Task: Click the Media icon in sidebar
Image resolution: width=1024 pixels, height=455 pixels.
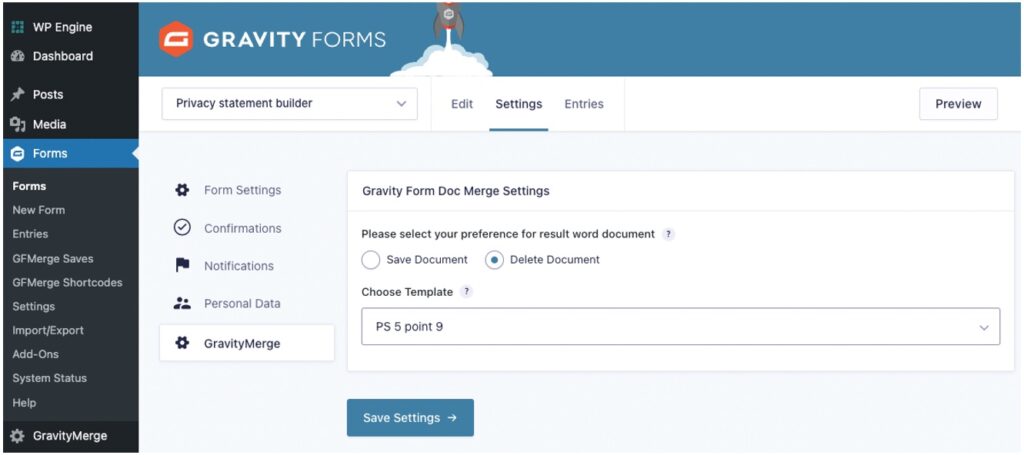Action: [x=17, y=124]
